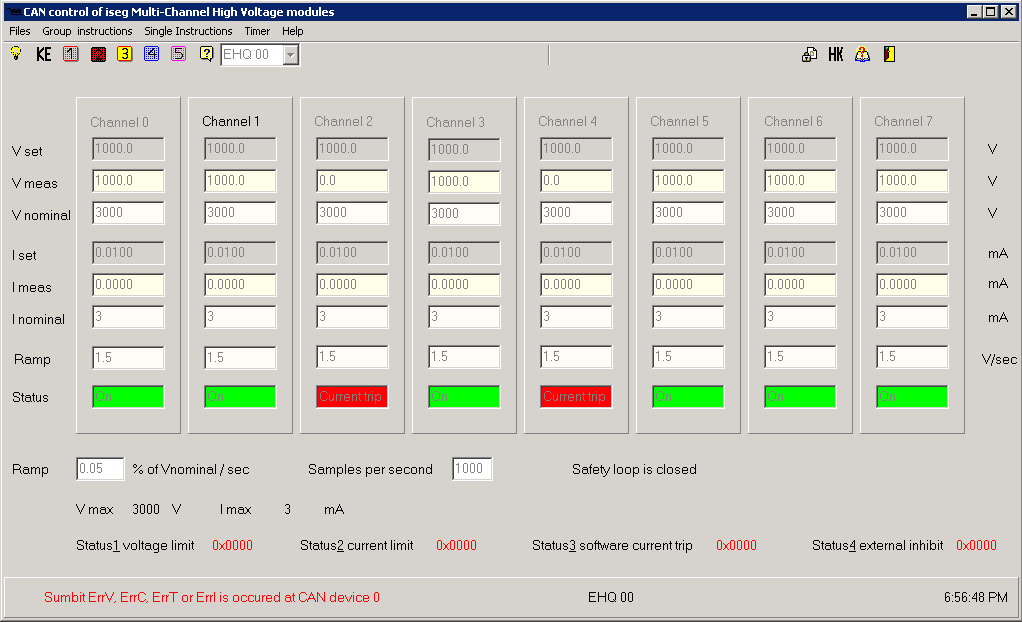Select the dark red number 2 toolbar icon
Viewport: 1022px width, 622px height.
[x=98, y=54]
